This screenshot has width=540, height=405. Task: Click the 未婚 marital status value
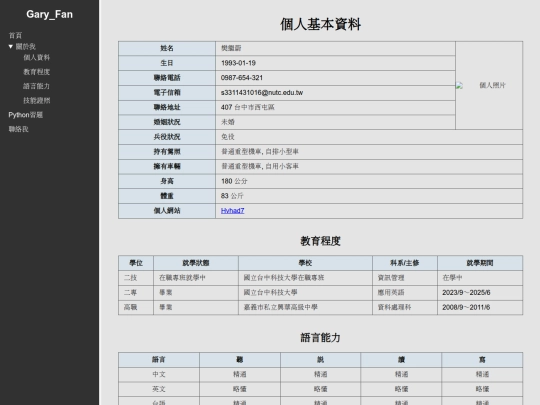point(228,122)
